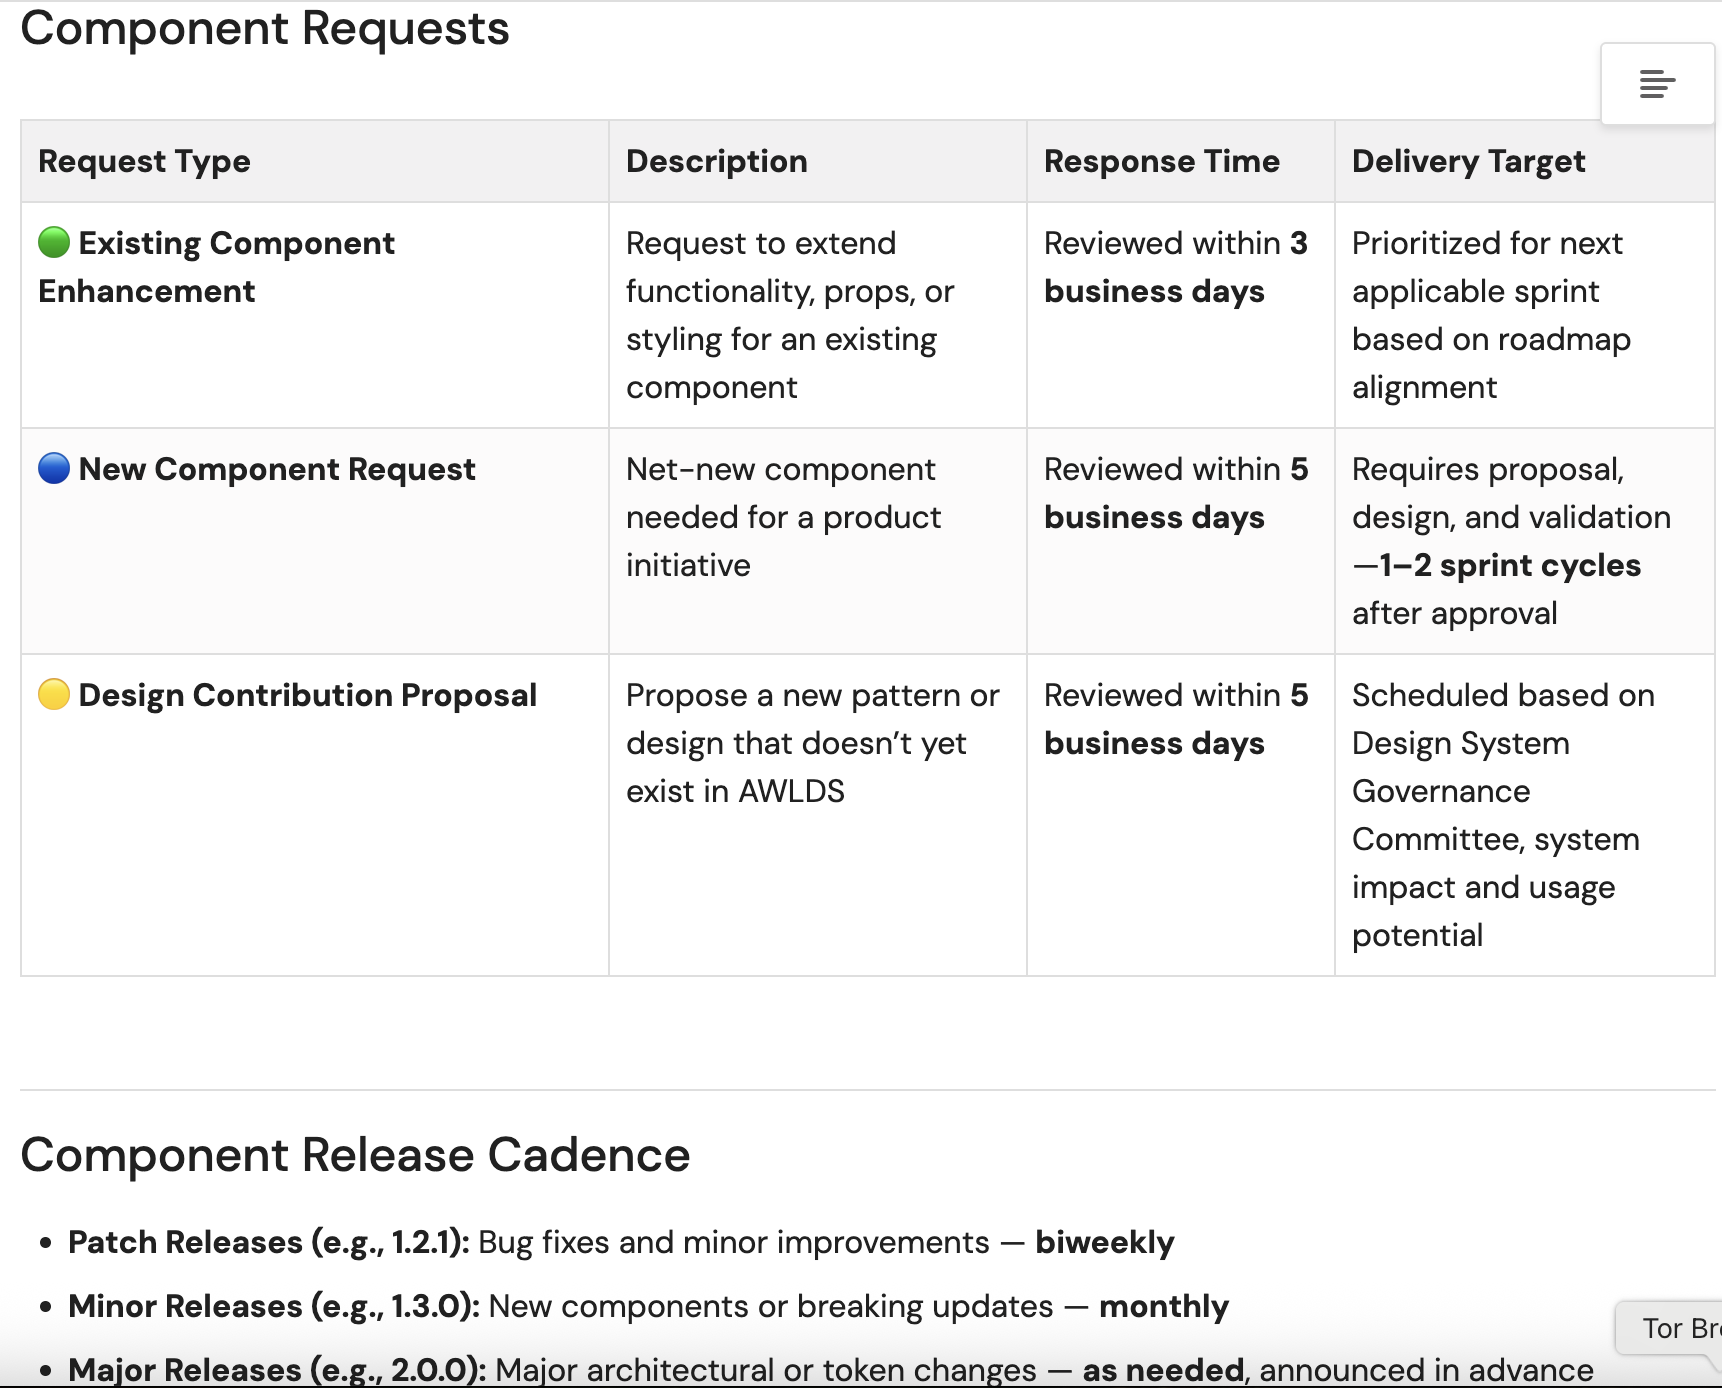Click the New Component Request row title
Screen dimensions: 1722x1388
coord(277,469)
